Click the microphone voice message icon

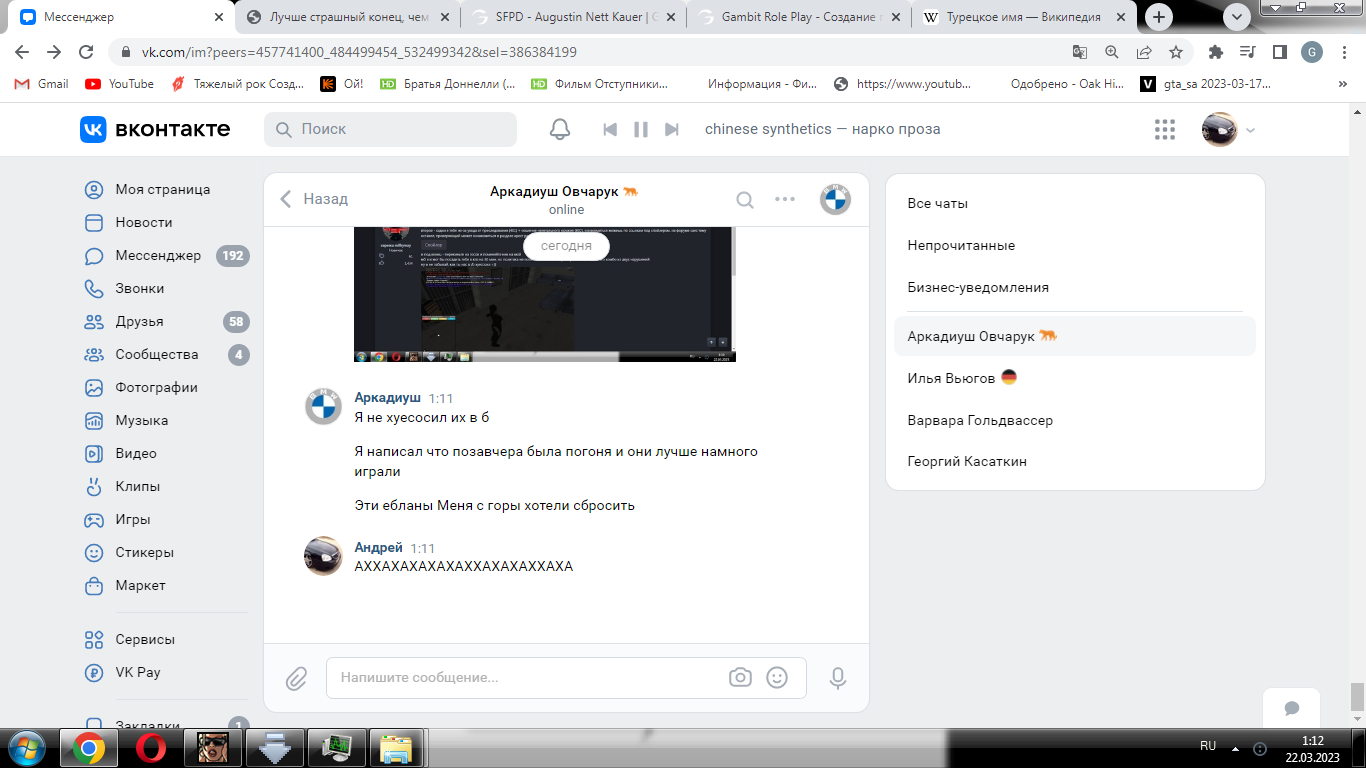838,678
